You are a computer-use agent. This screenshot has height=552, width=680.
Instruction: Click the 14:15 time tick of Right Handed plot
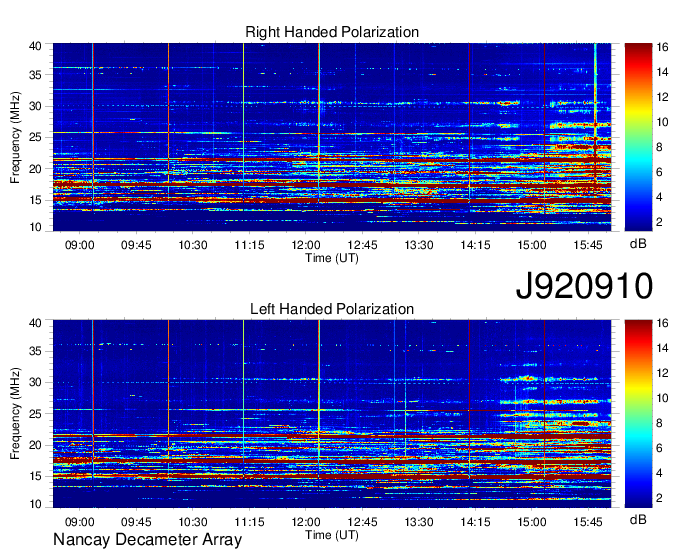(475, 245)
